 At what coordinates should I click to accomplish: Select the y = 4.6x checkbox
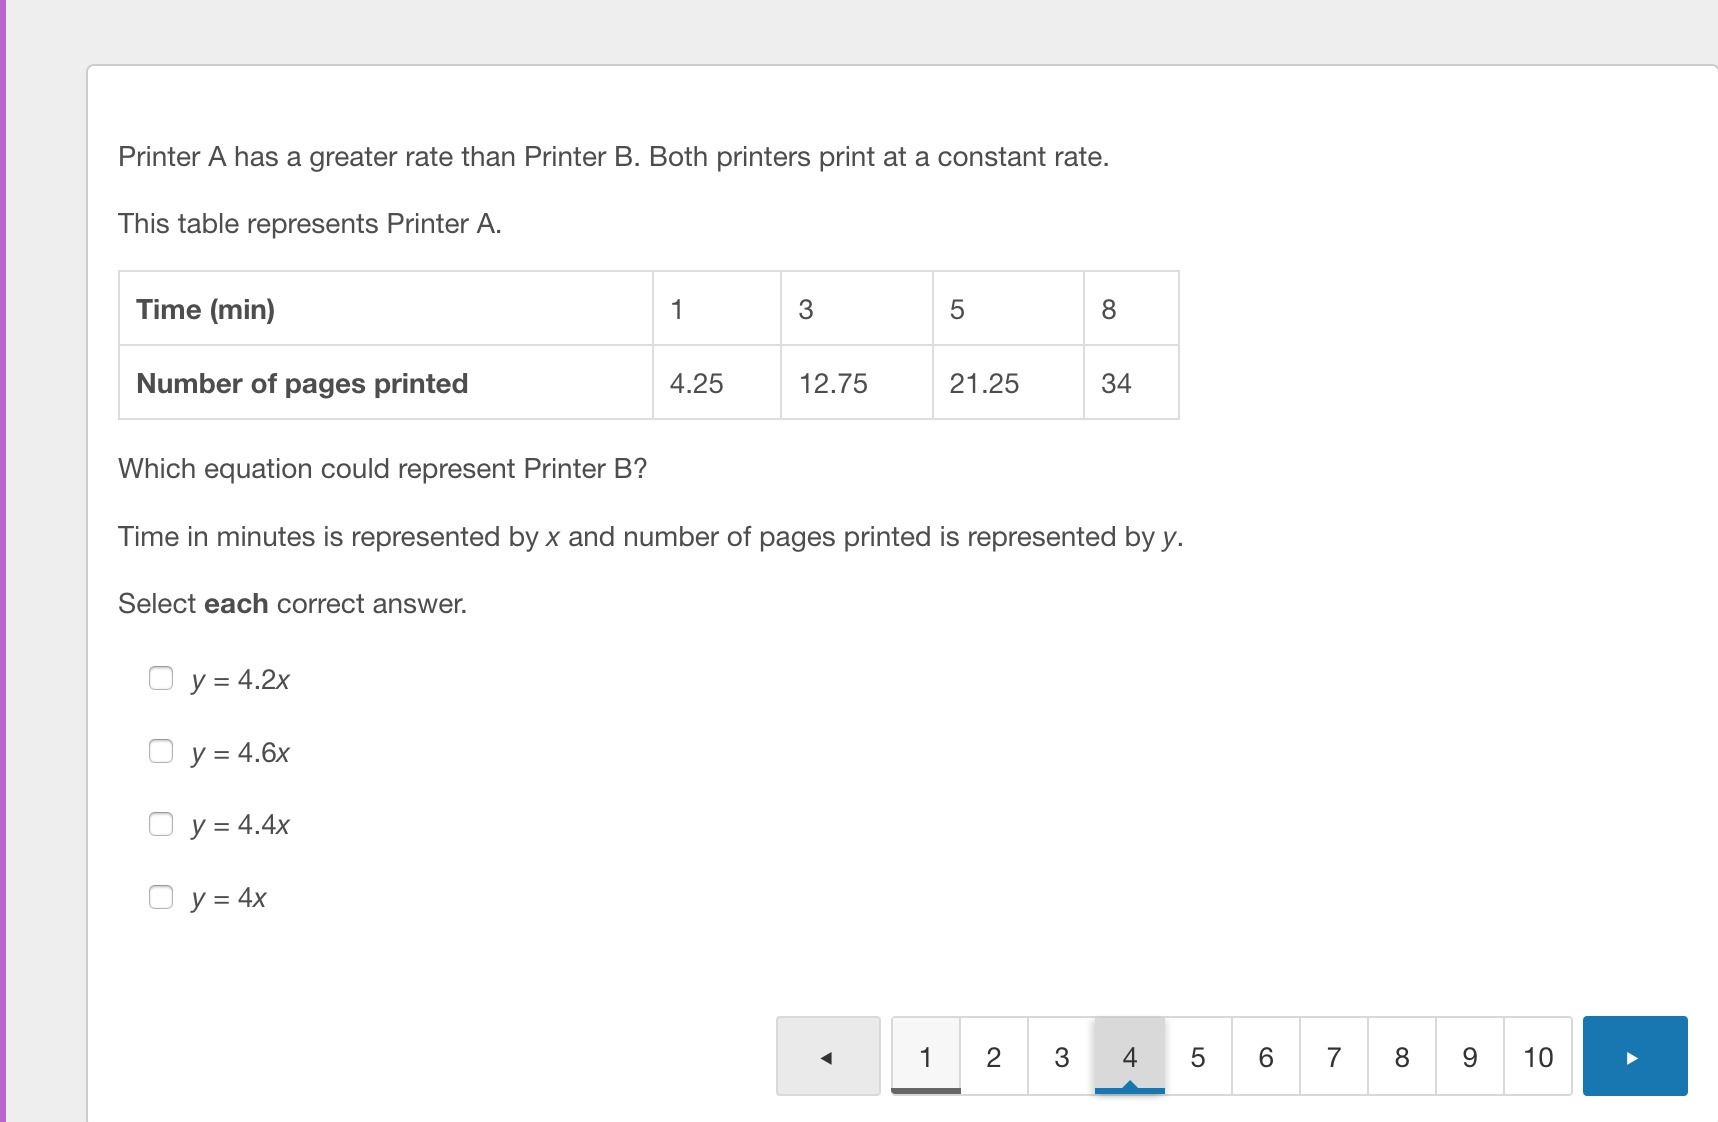pos(161,751)
